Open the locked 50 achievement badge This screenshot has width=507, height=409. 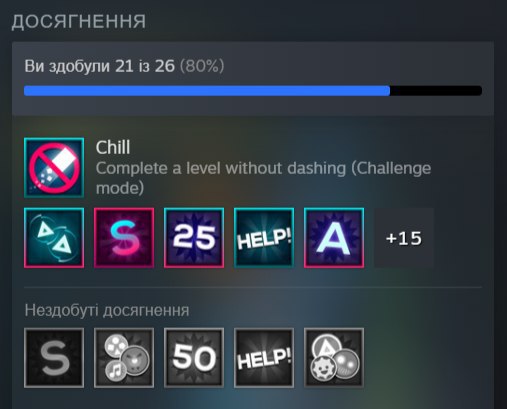pyautogui.click(x=194, y=358)
